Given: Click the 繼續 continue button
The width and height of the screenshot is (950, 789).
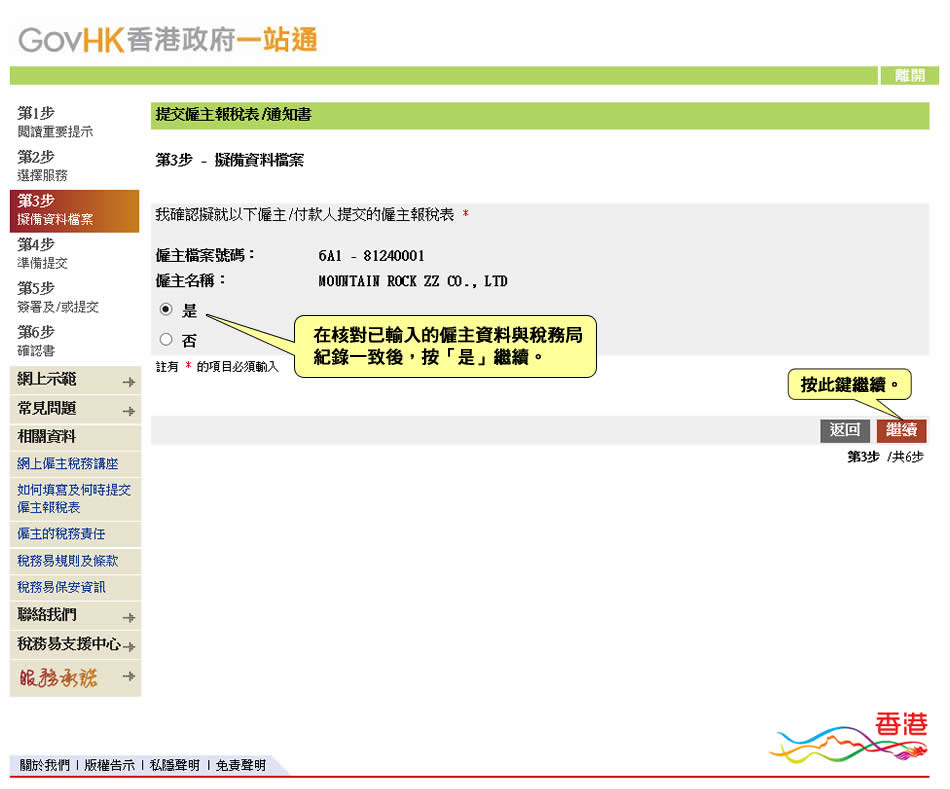Looking at the screenshot, I should (901, 430).
